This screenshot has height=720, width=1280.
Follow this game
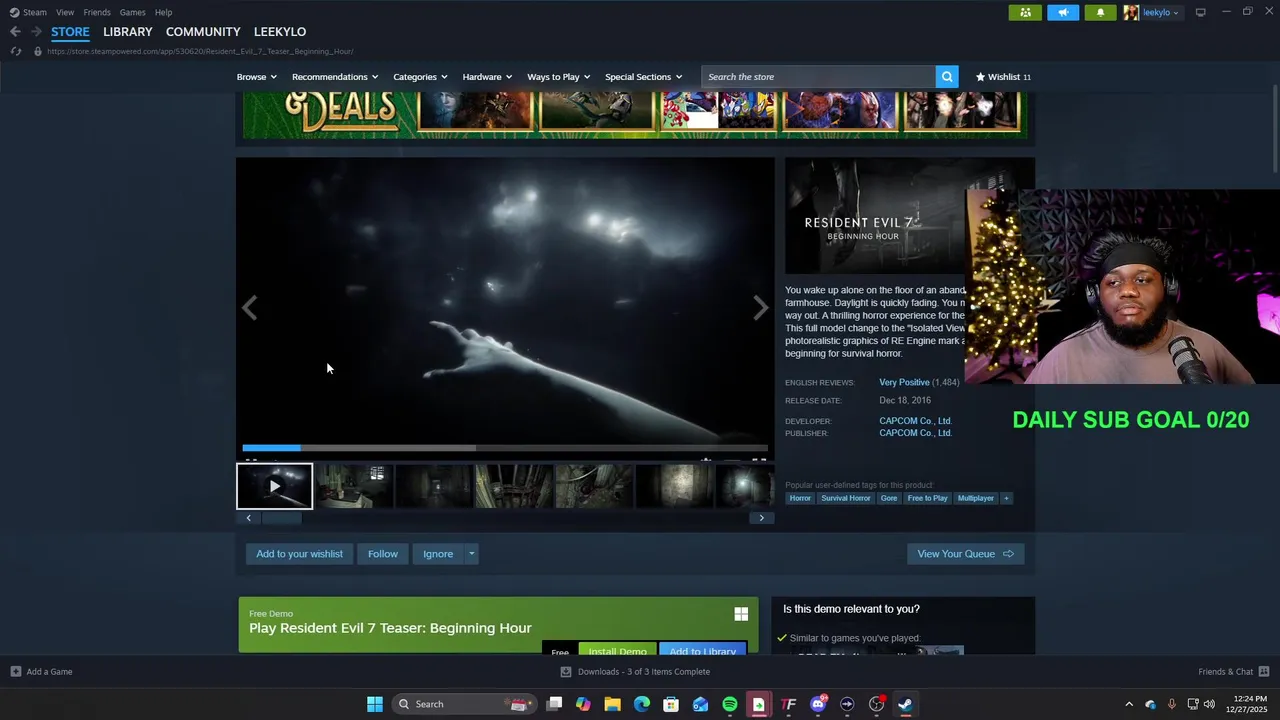click(382, 554)
